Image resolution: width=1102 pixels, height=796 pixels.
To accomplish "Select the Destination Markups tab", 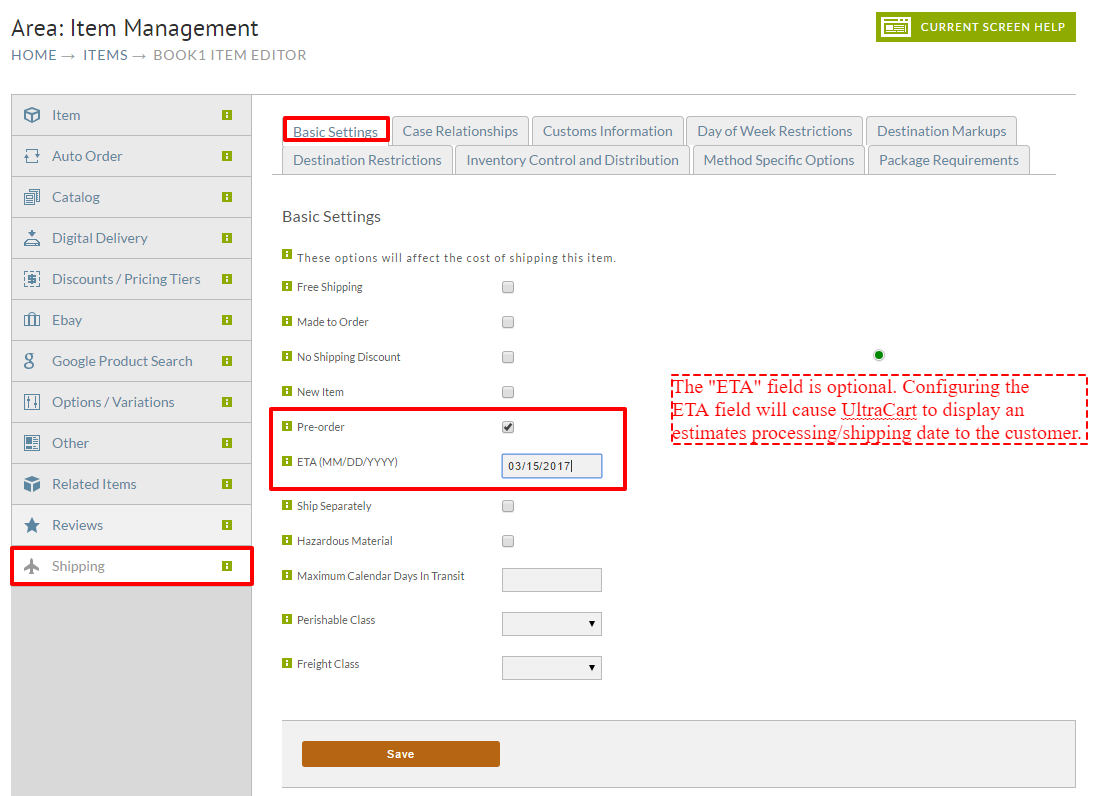I will pos(942,131).
